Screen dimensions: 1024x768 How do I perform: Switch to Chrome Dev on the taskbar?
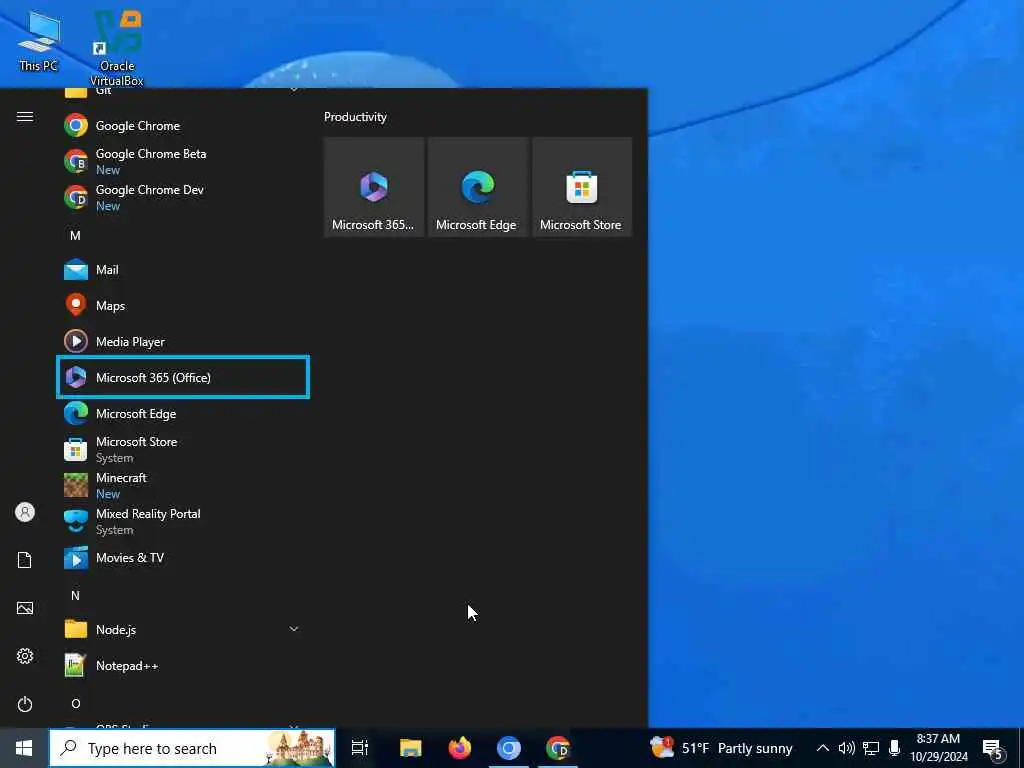(x=558, y=748)
